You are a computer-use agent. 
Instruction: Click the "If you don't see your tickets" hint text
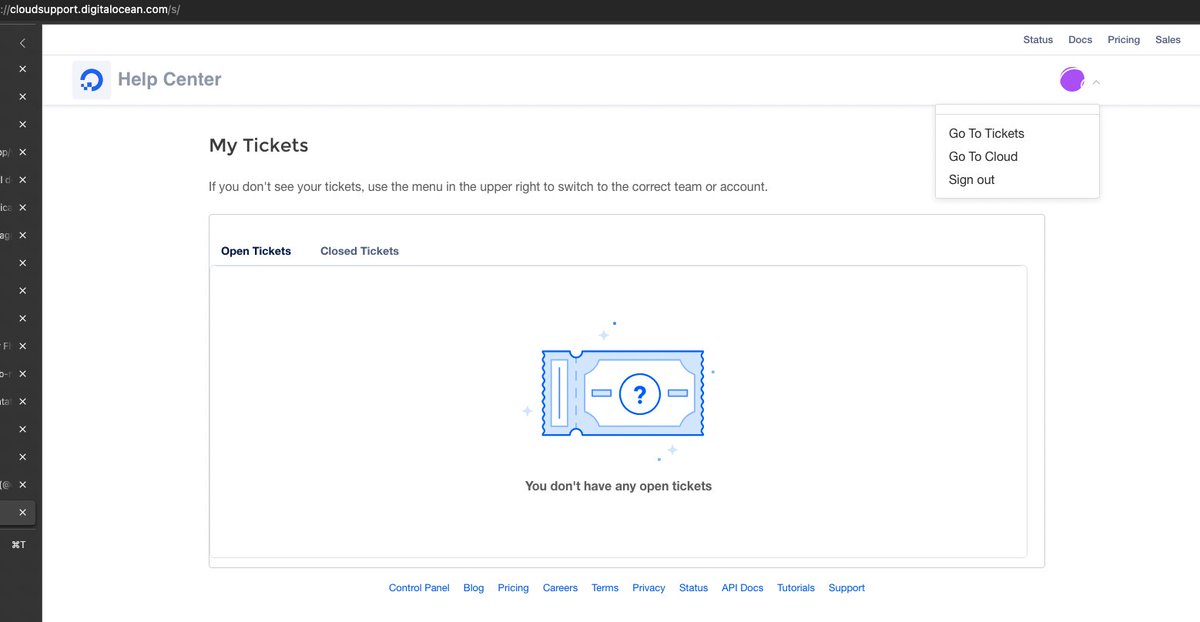[x=488, y=186]
